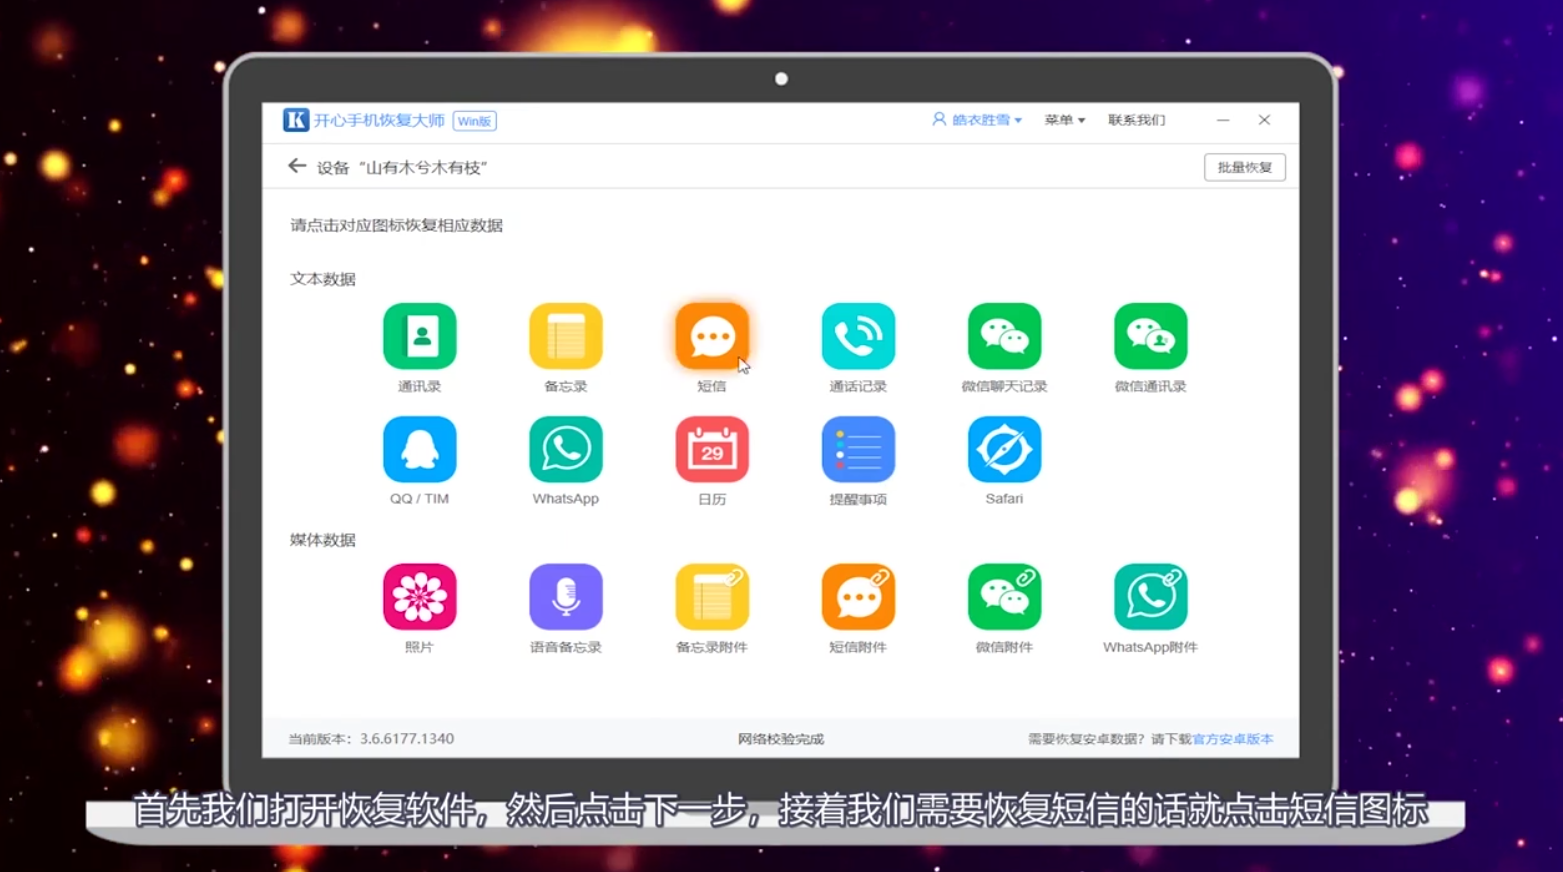Click the 批量恢复 batch restore button
This screenshot has height=872, width=1563.
click(1244, 167)
